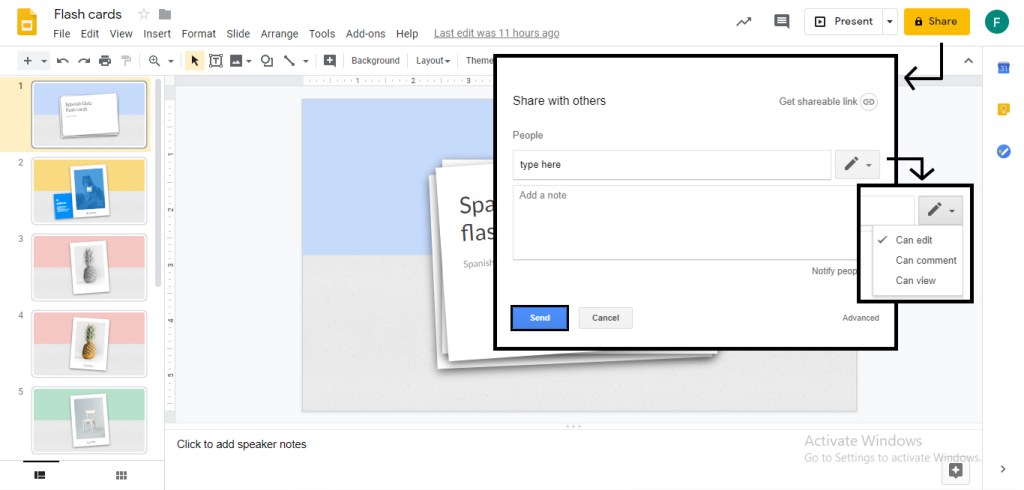
Task: Star the Flash cards presentation
Action: (x=144, y=14)
